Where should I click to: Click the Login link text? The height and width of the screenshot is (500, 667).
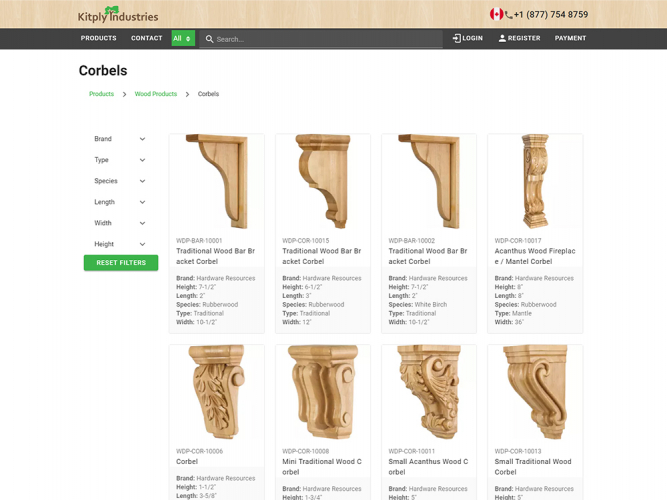coord(473,38)
